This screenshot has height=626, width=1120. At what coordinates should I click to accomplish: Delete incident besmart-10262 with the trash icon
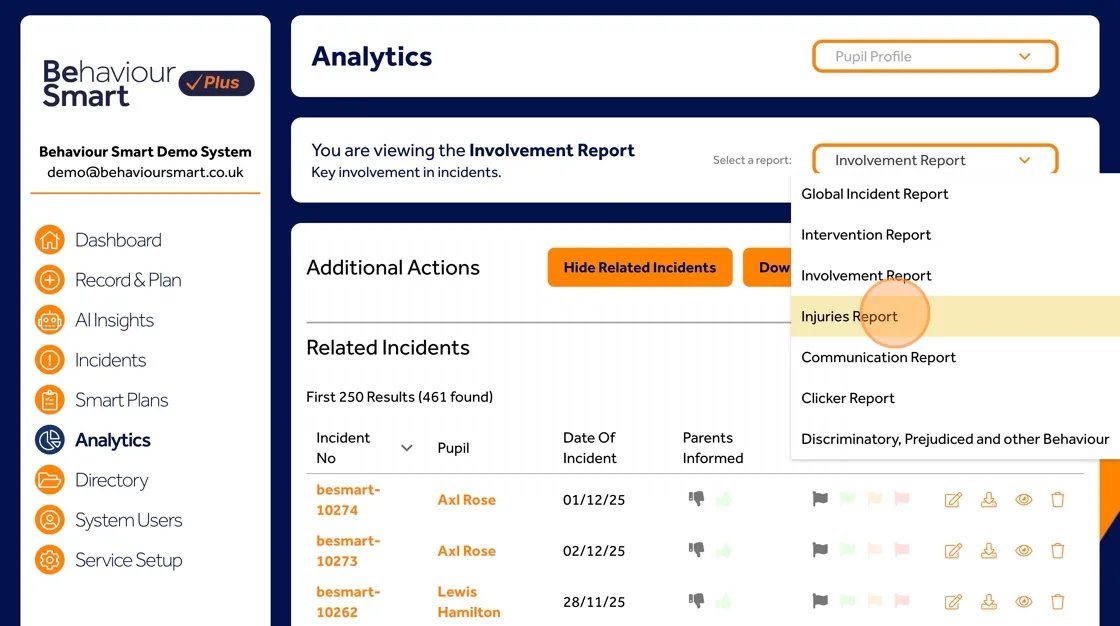point(1057,601)
